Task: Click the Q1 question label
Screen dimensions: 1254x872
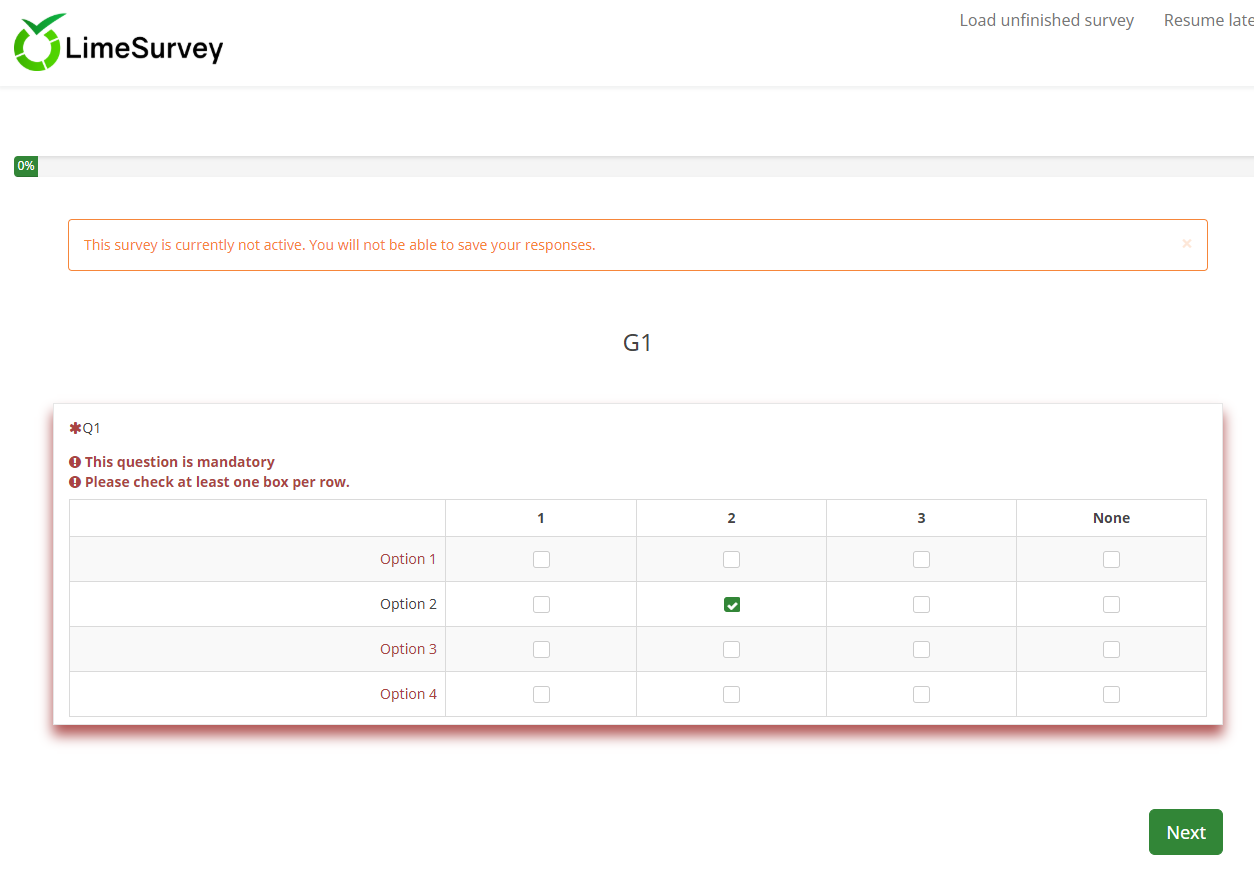Action: click(91, 428)
